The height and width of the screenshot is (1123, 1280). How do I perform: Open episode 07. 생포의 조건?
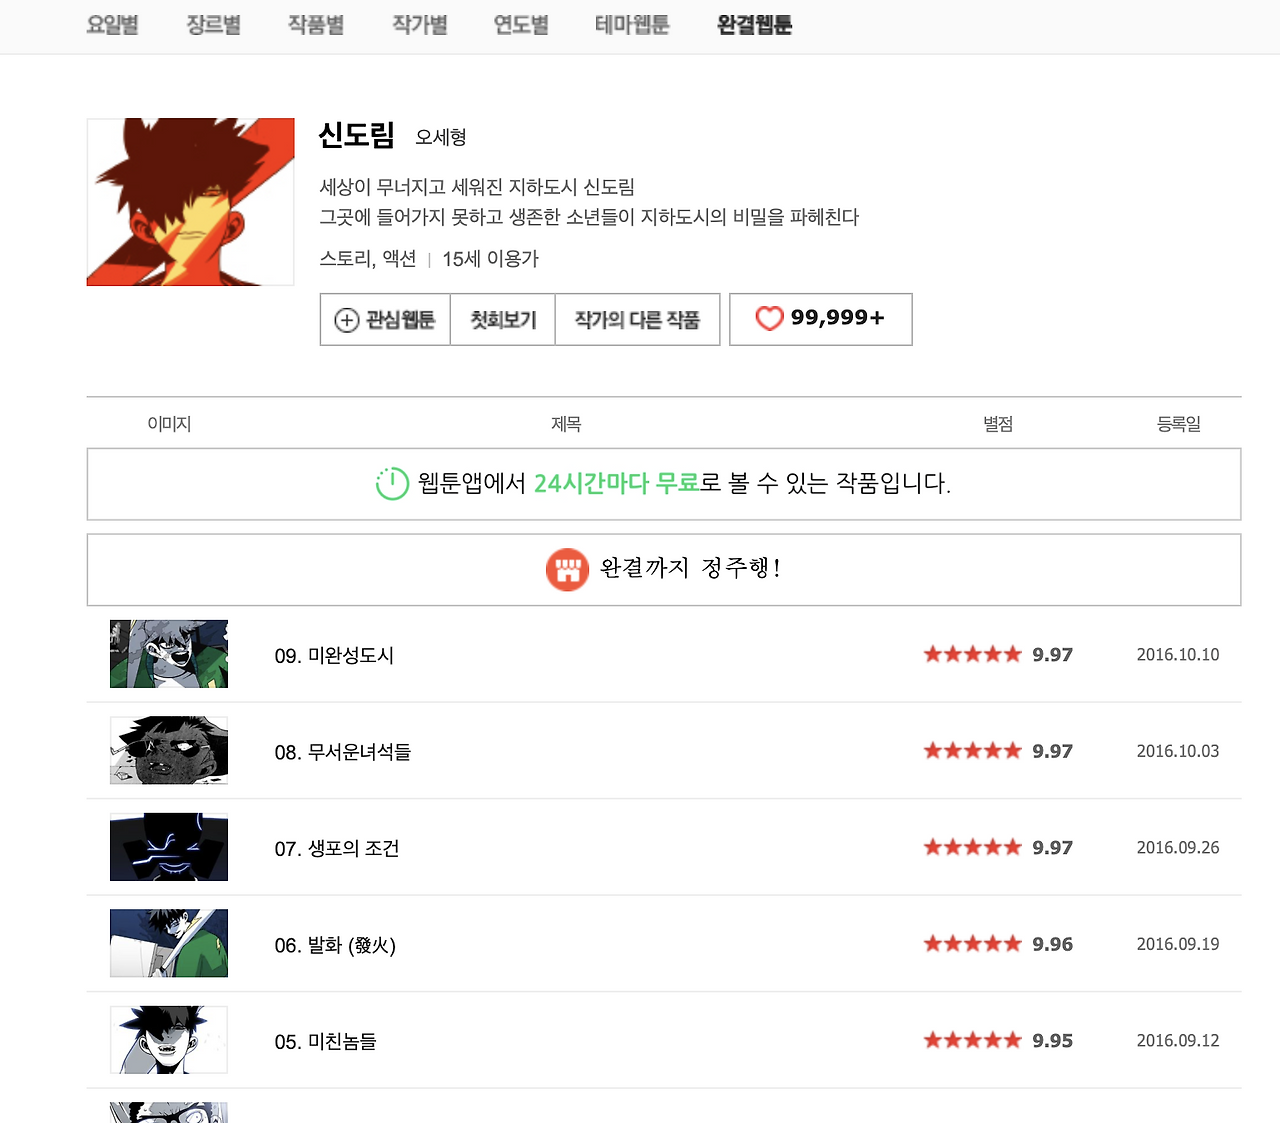[x=337, y=849]
